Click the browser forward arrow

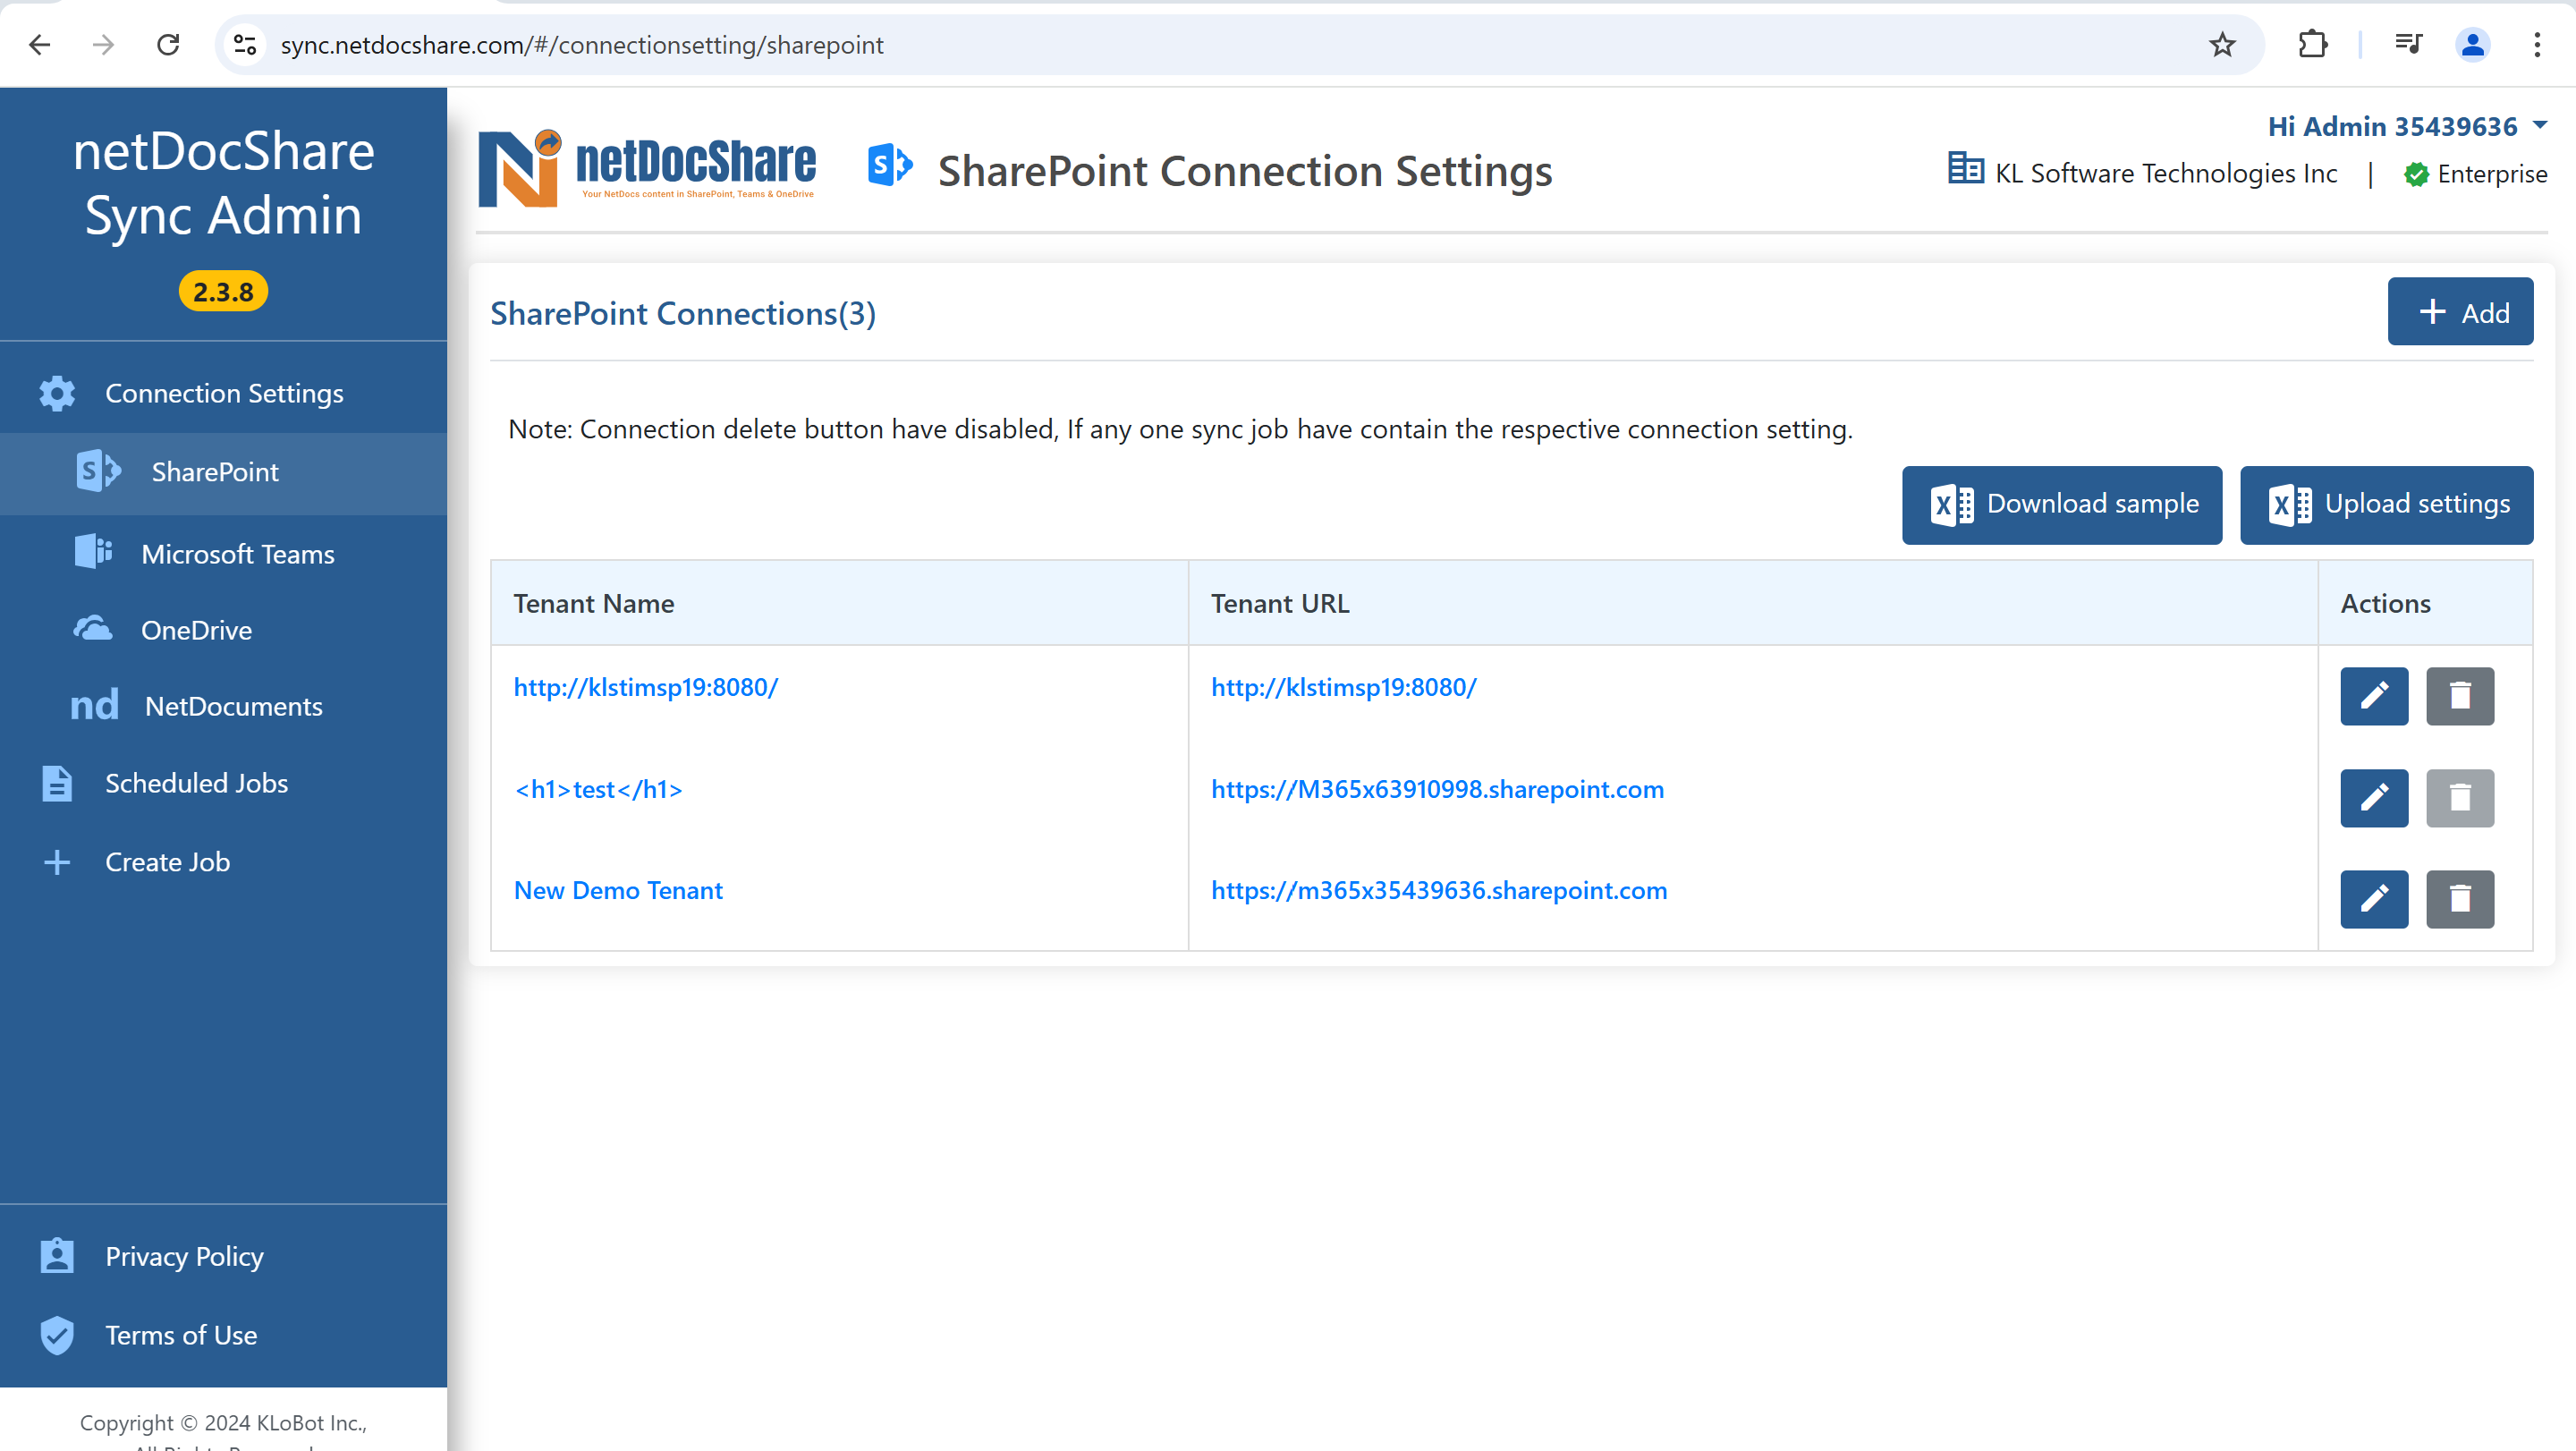click(x=103, y=45)
